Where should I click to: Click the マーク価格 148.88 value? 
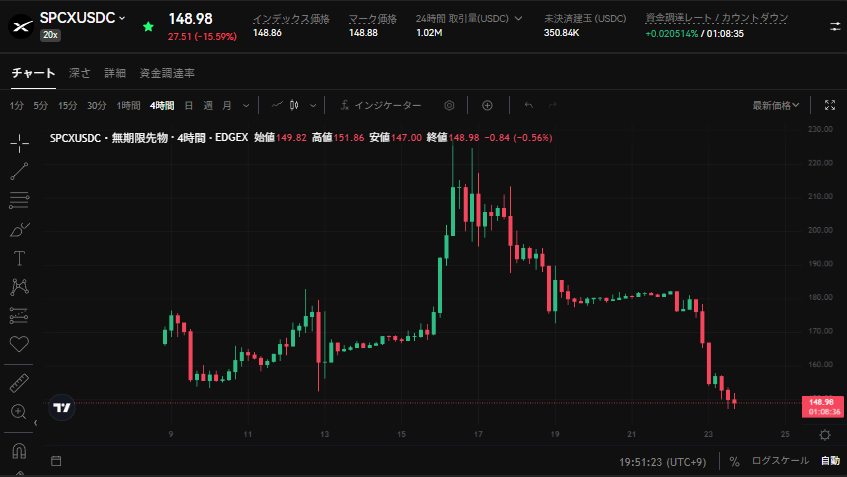[363, 33]
